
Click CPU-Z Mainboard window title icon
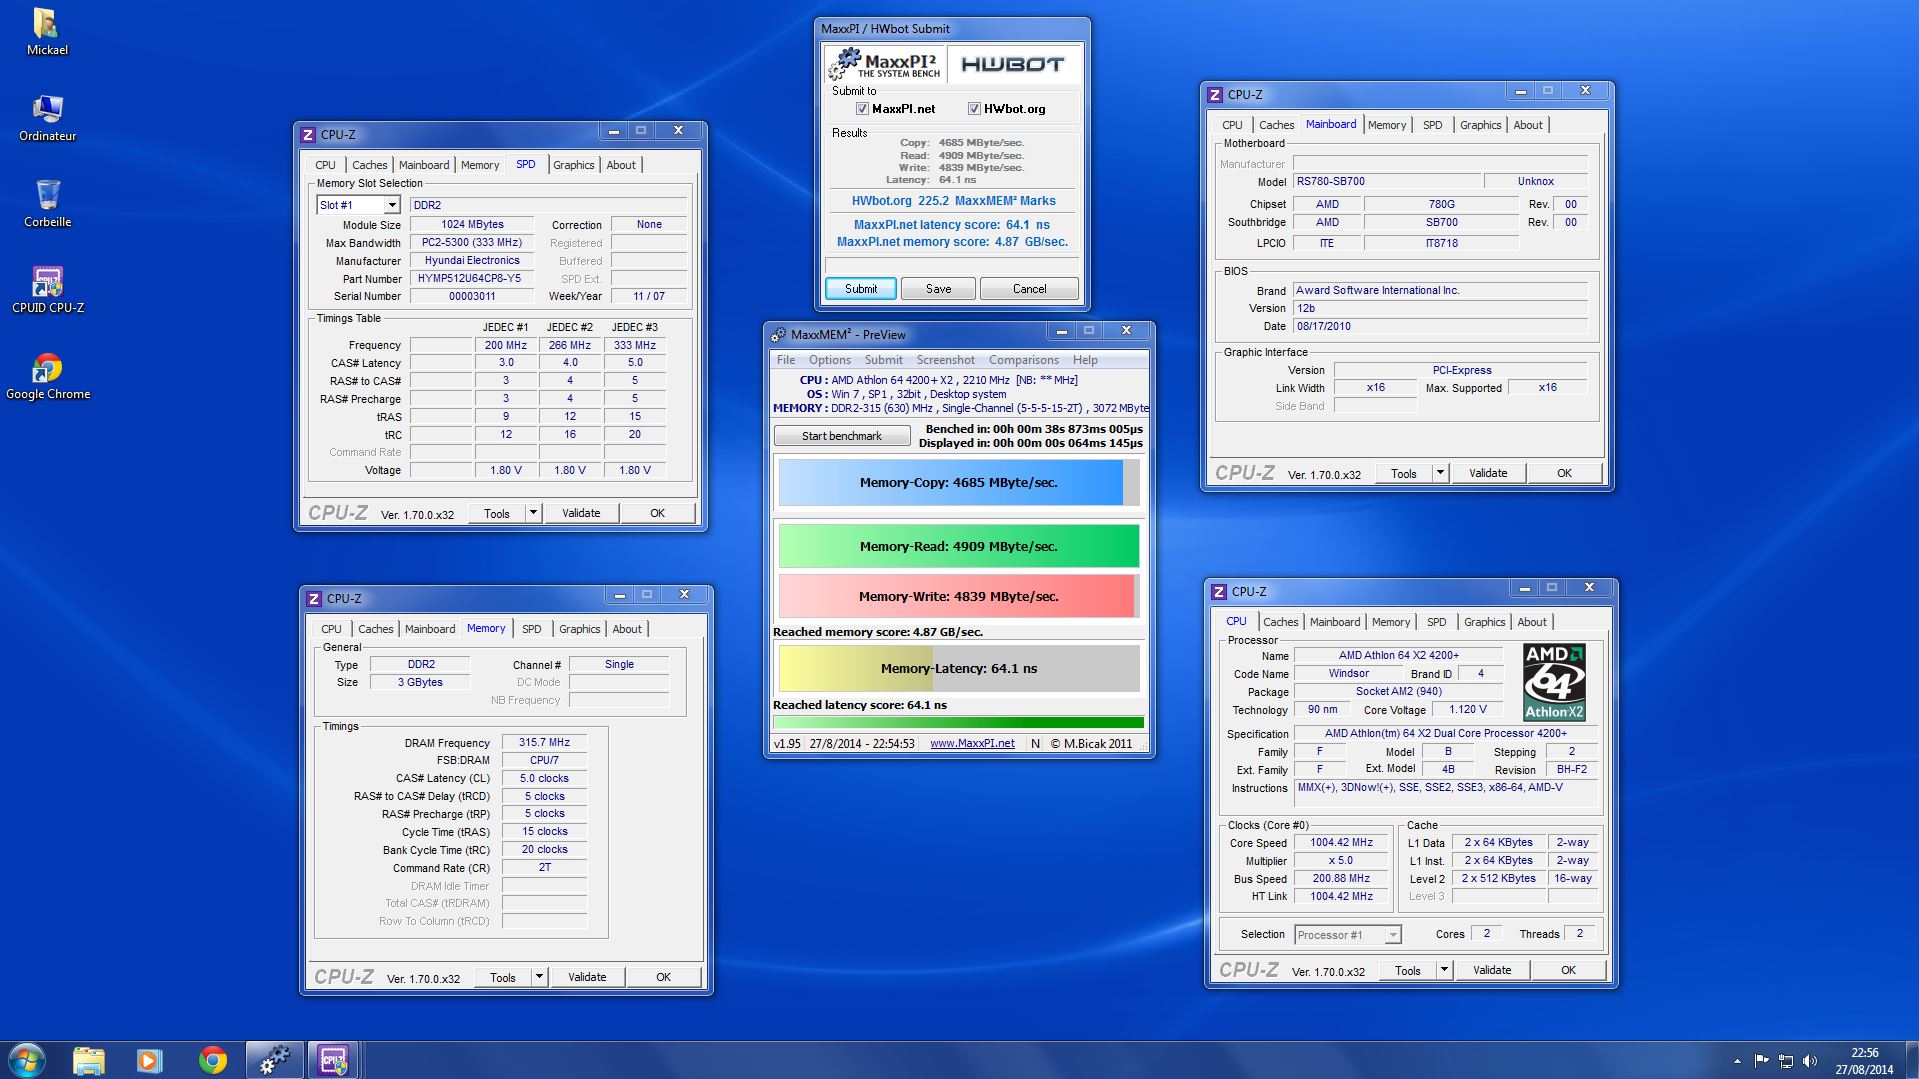tap(1214, 94)
